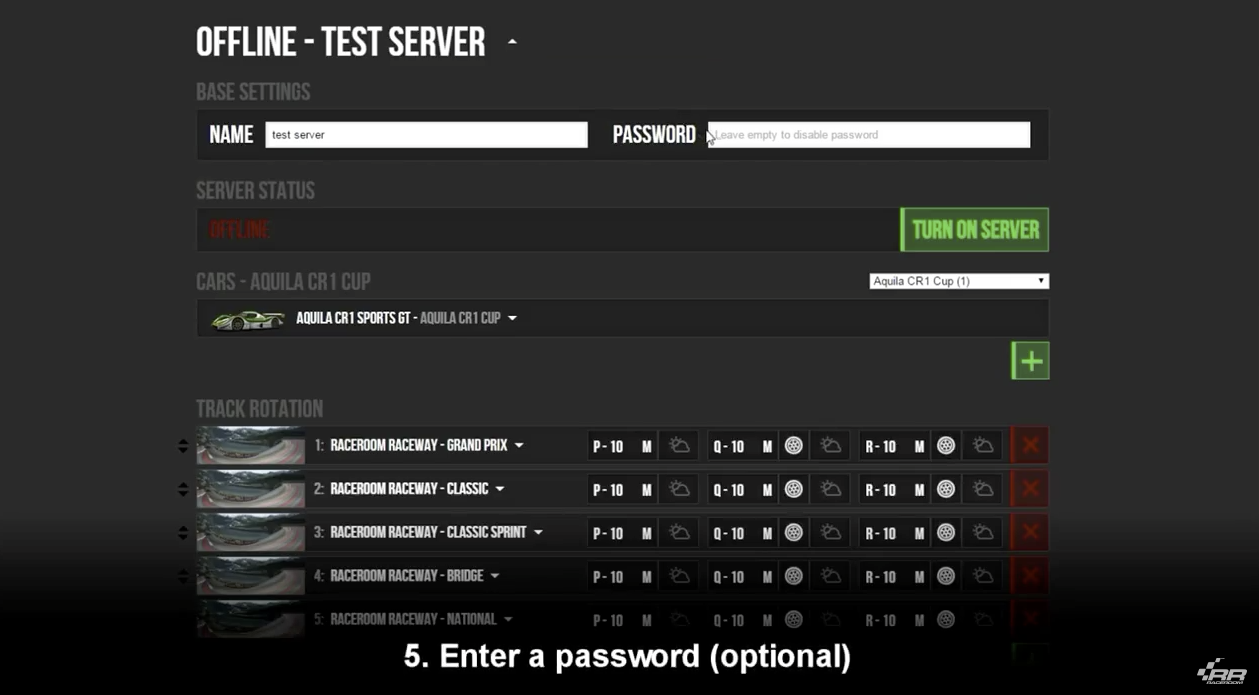The width and height of the screenshot is (1259, 695).
Task: Set race weather for Raceroom Raceway - Bridge
Action: pyautogui.click(x=982, y=576)
